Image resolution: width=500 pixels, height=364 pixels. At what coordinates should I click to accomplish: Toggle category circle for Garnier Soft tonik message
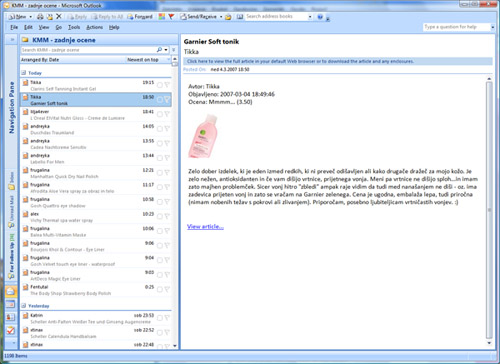160,99
